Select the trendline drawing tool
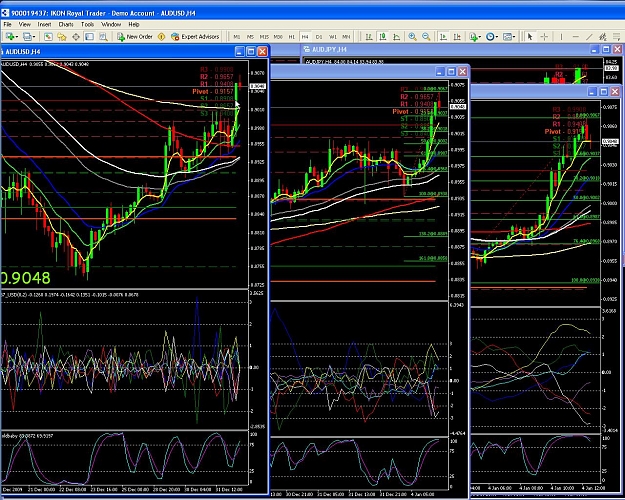Viewport: 625px width, 500px height. 589,37
